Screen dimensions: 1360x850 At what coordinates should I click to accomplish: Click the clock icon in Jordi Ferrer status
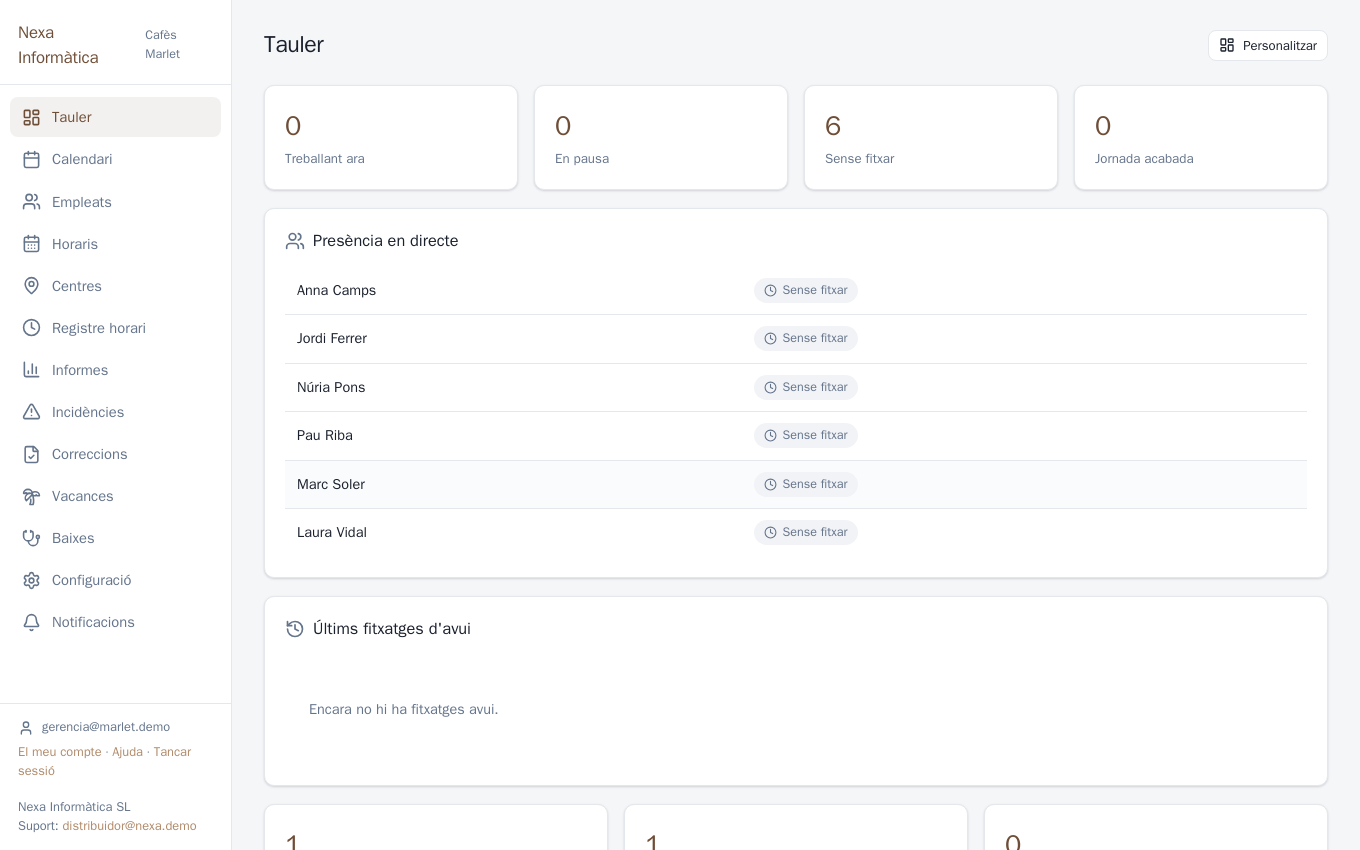pos(771,339)
